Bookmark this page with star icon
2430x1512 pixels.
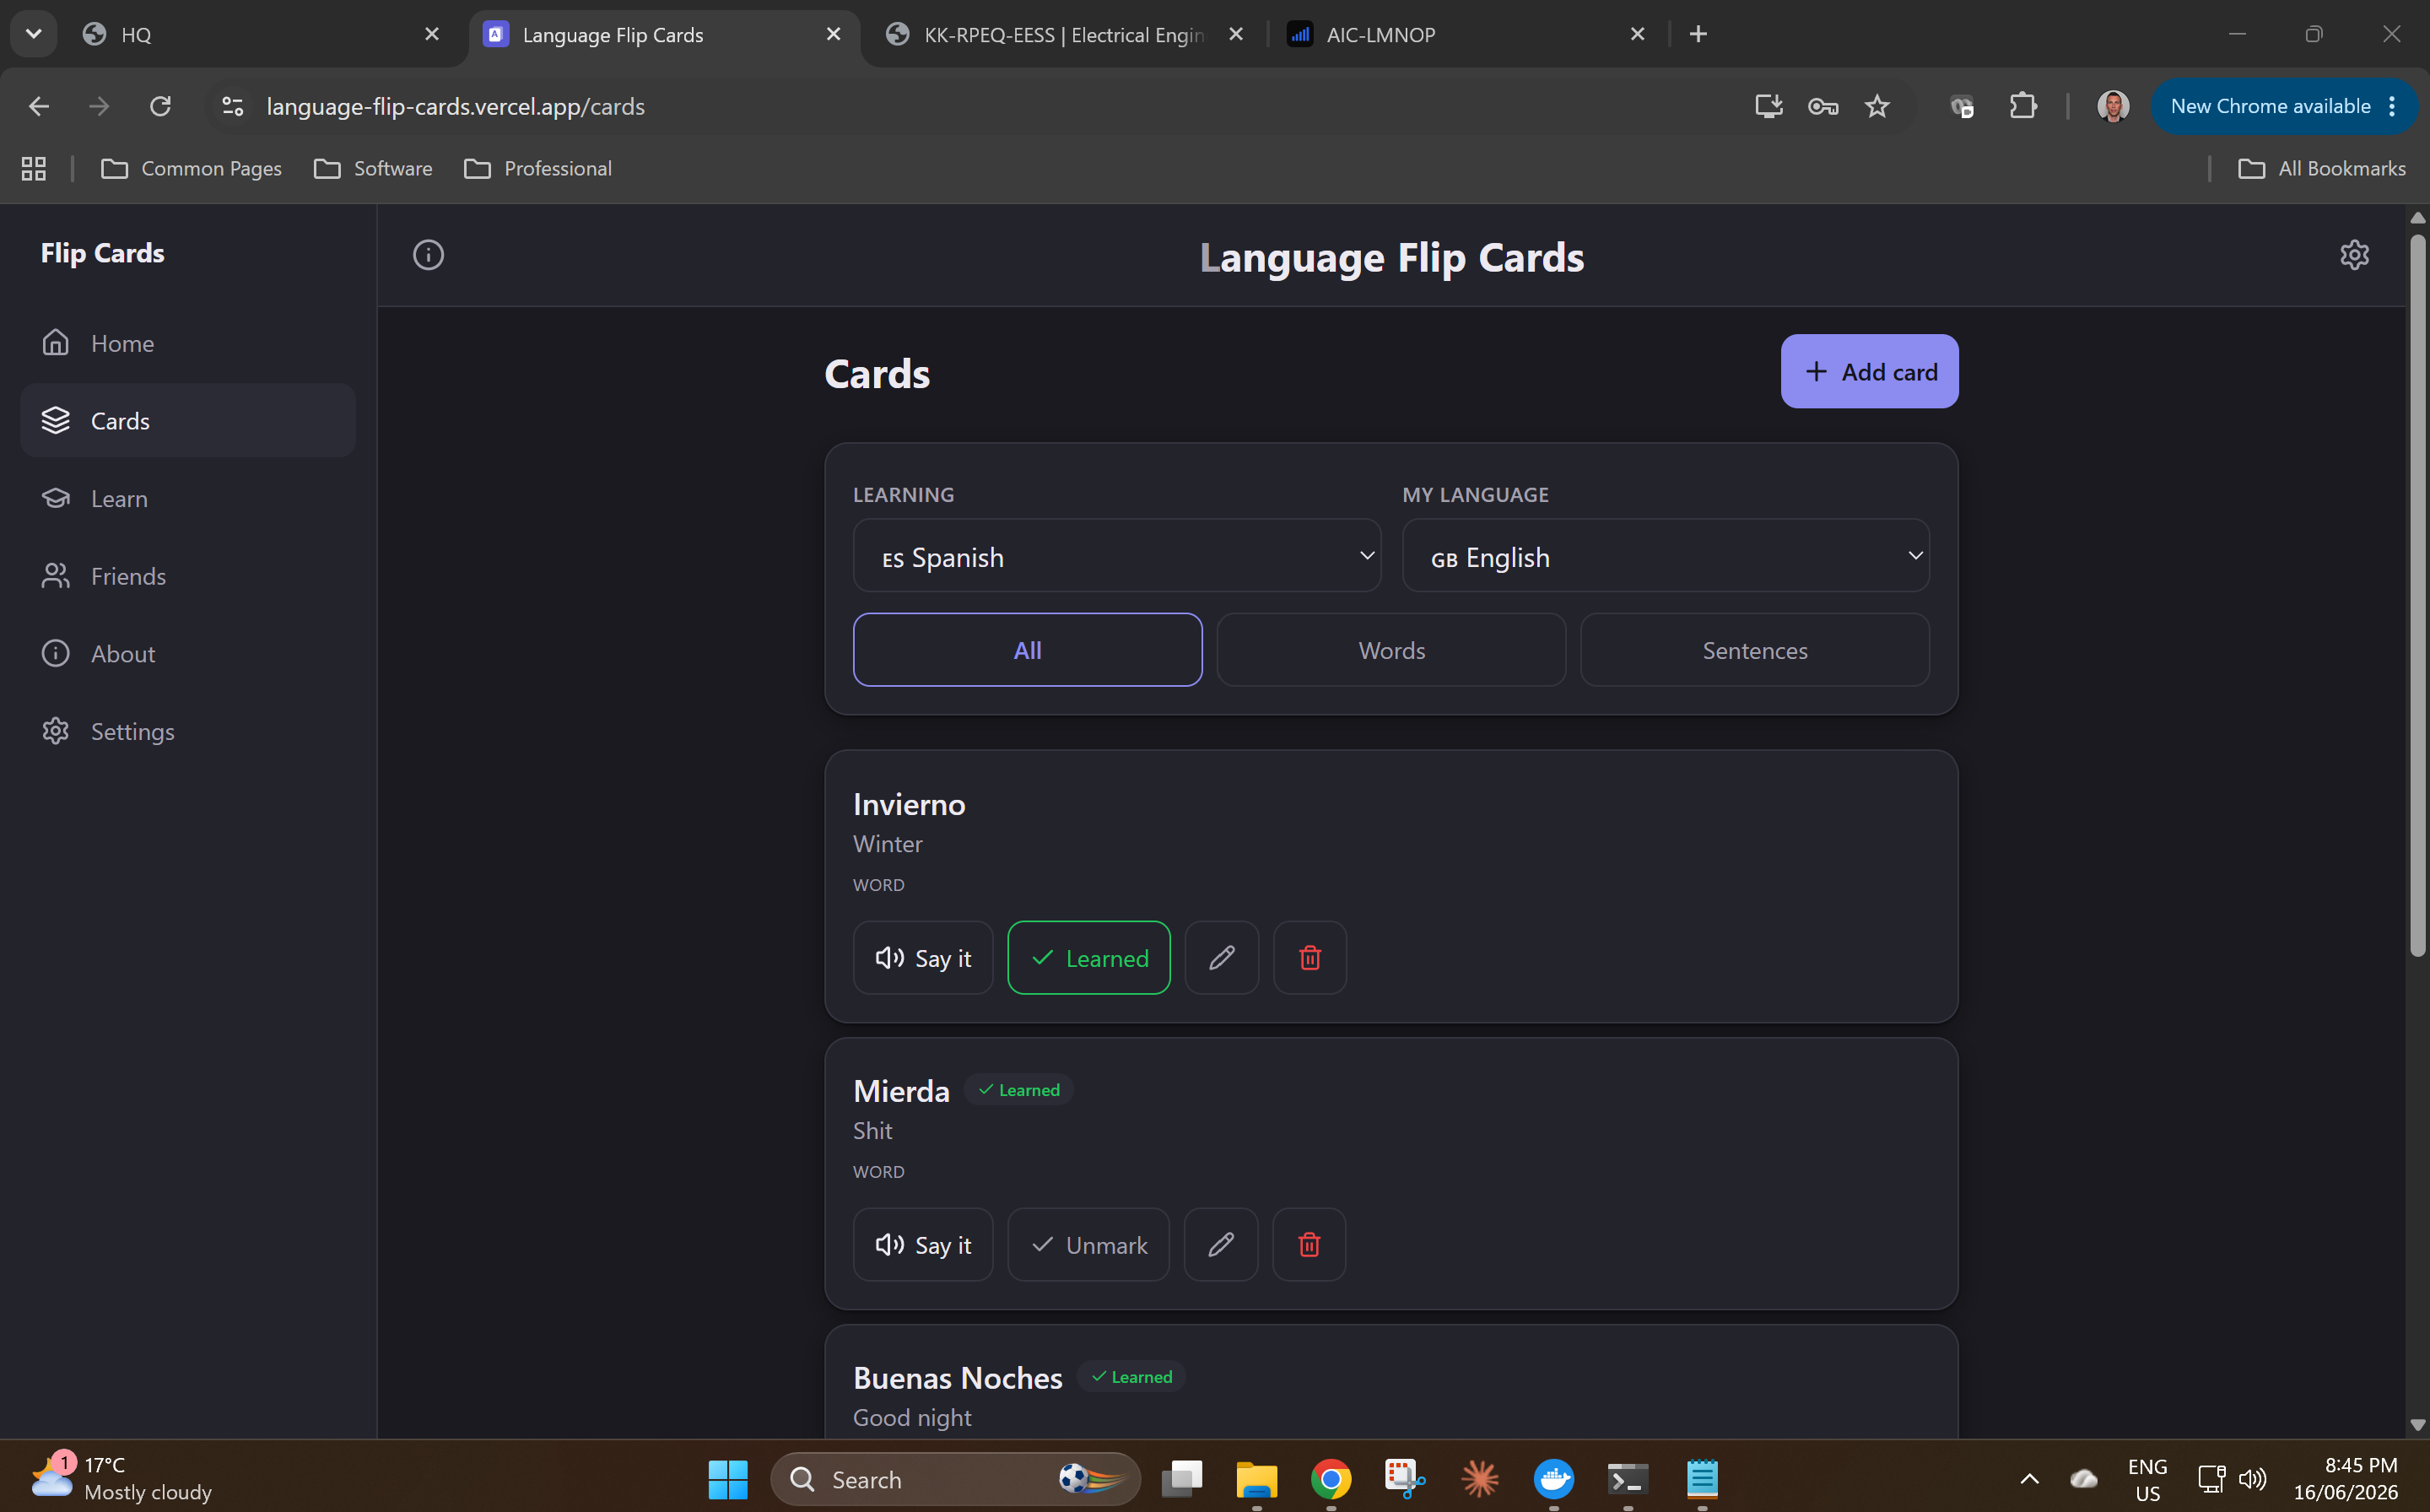point(1877,106)
